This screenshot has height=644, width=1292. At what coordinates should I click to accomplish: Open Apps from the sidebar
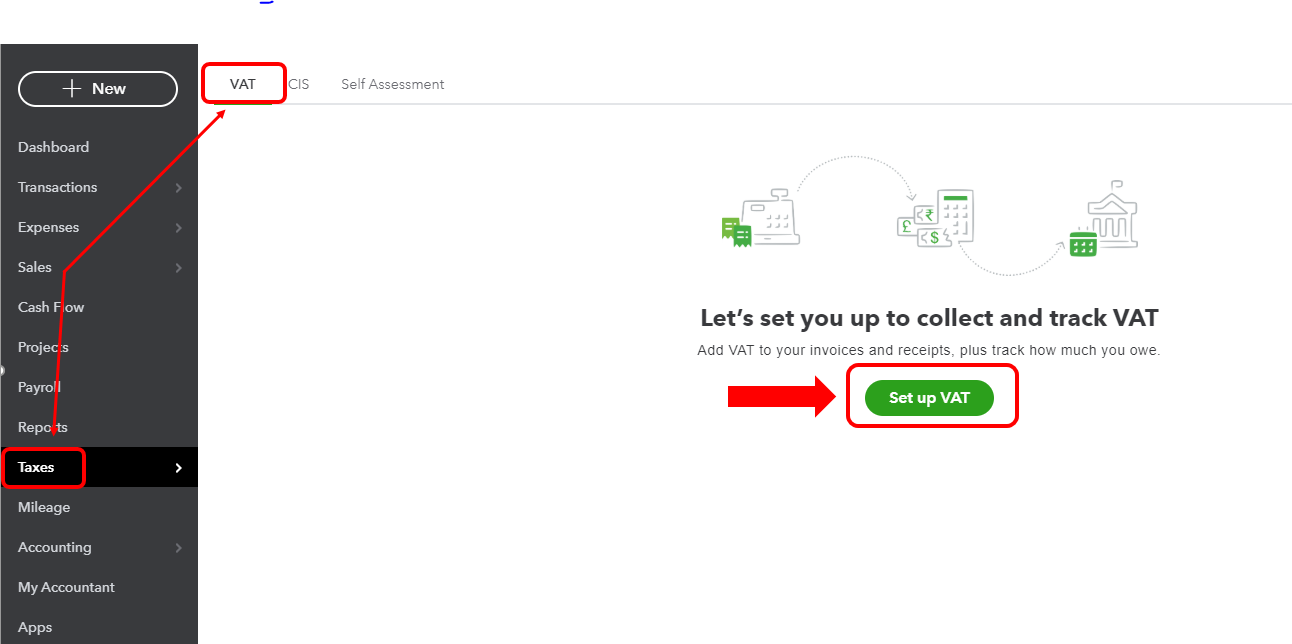[35, 627]
